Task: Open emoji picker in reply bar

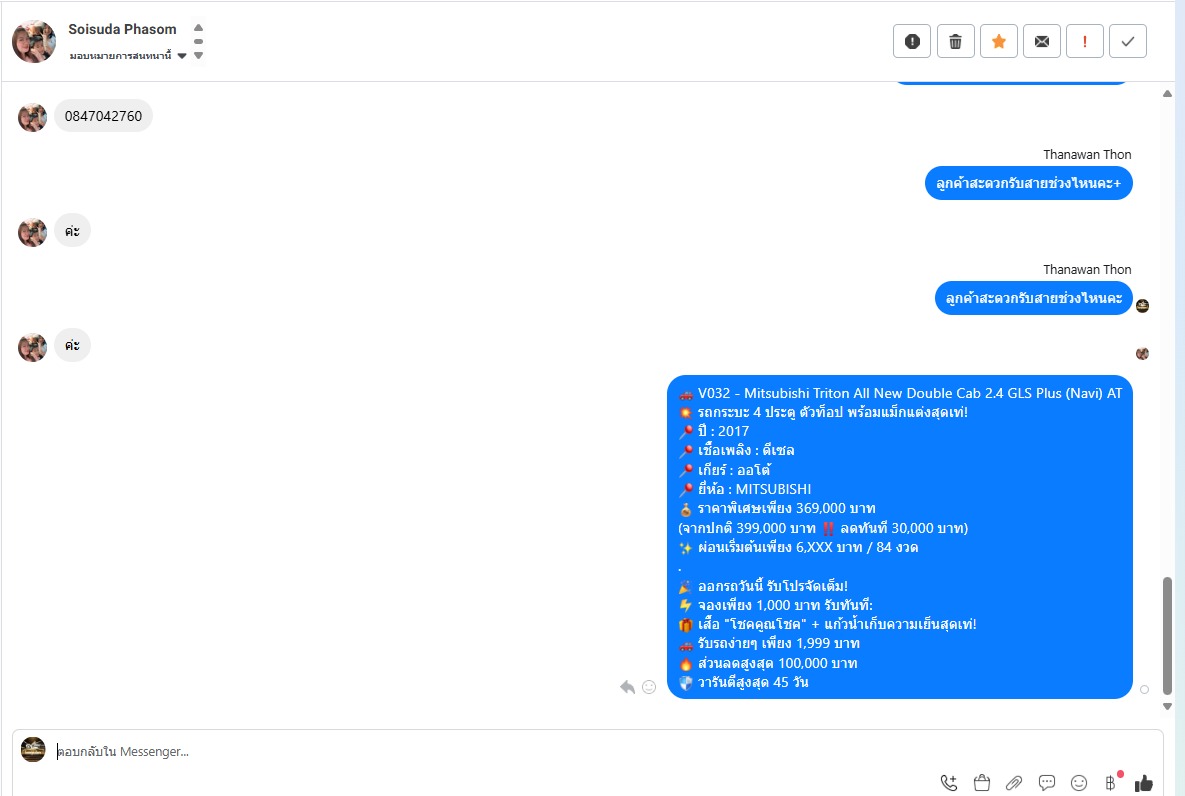Action: [x=1079, y=783]
